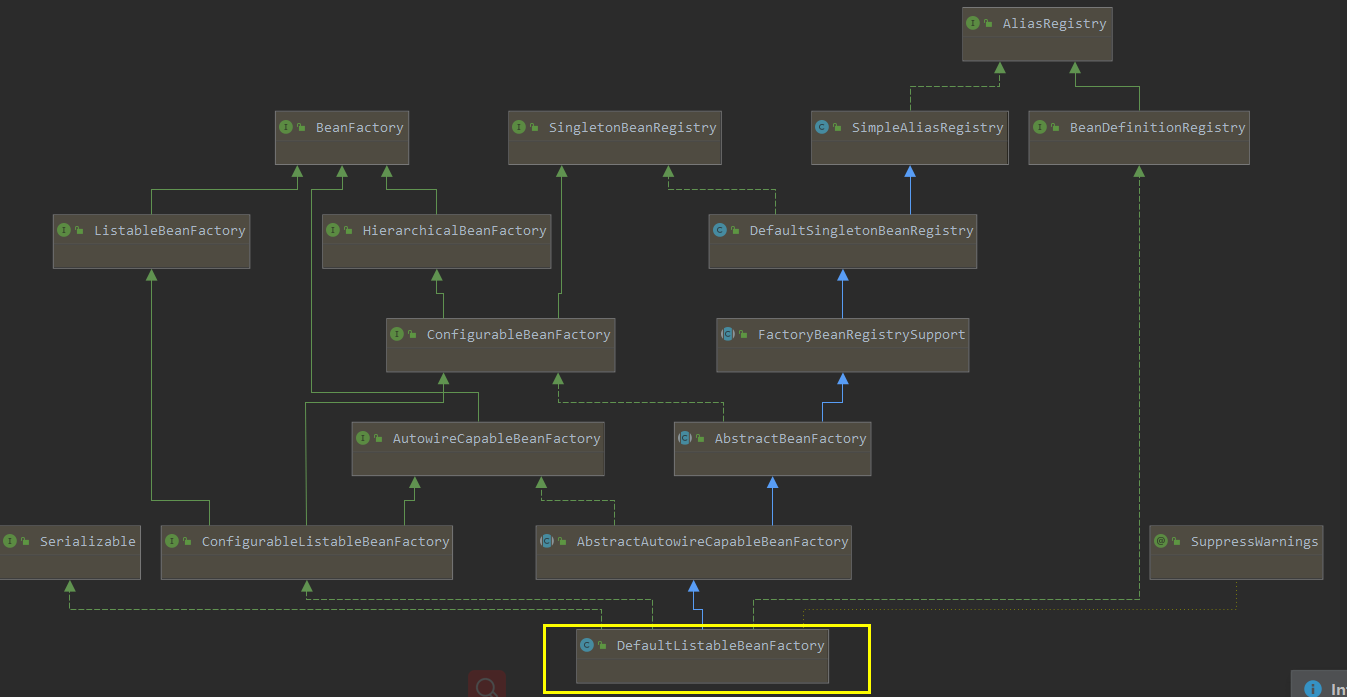Select the AliasRegistry name label
The image size is (1347, 697).
(1055, 23)
